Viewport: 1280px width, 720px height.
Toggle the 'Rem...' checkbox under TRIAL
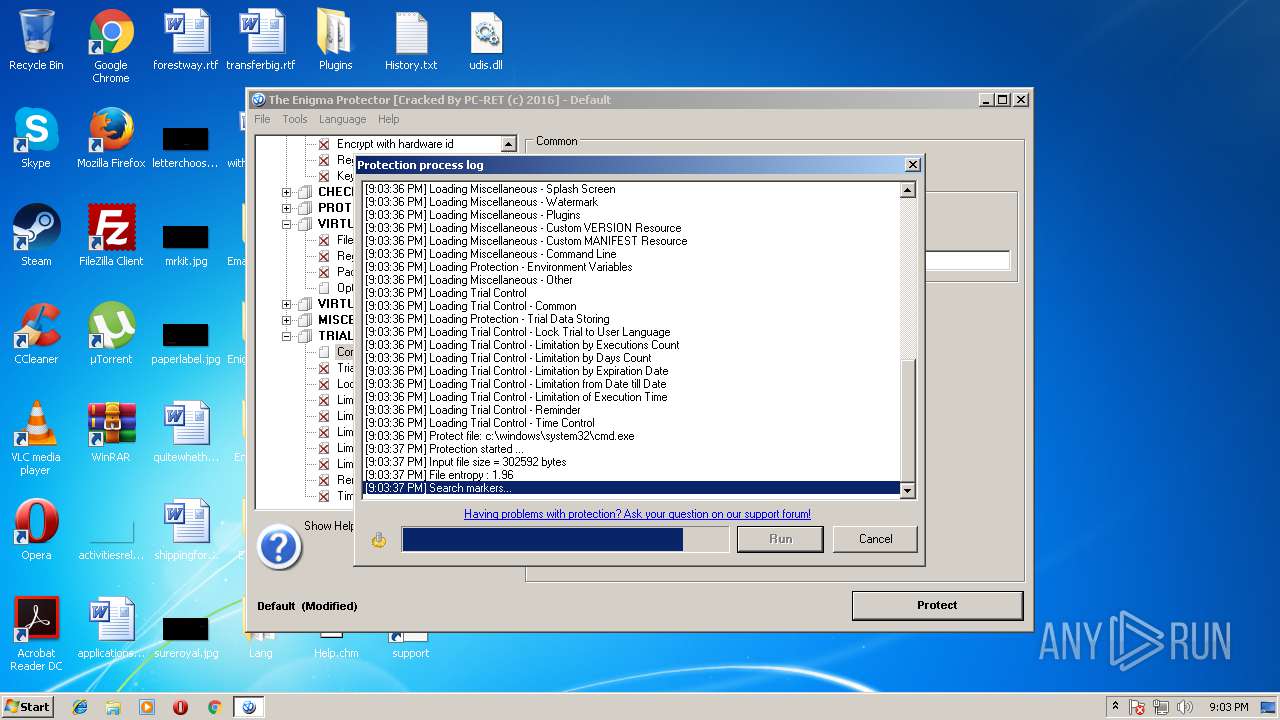tap(324, 480)
